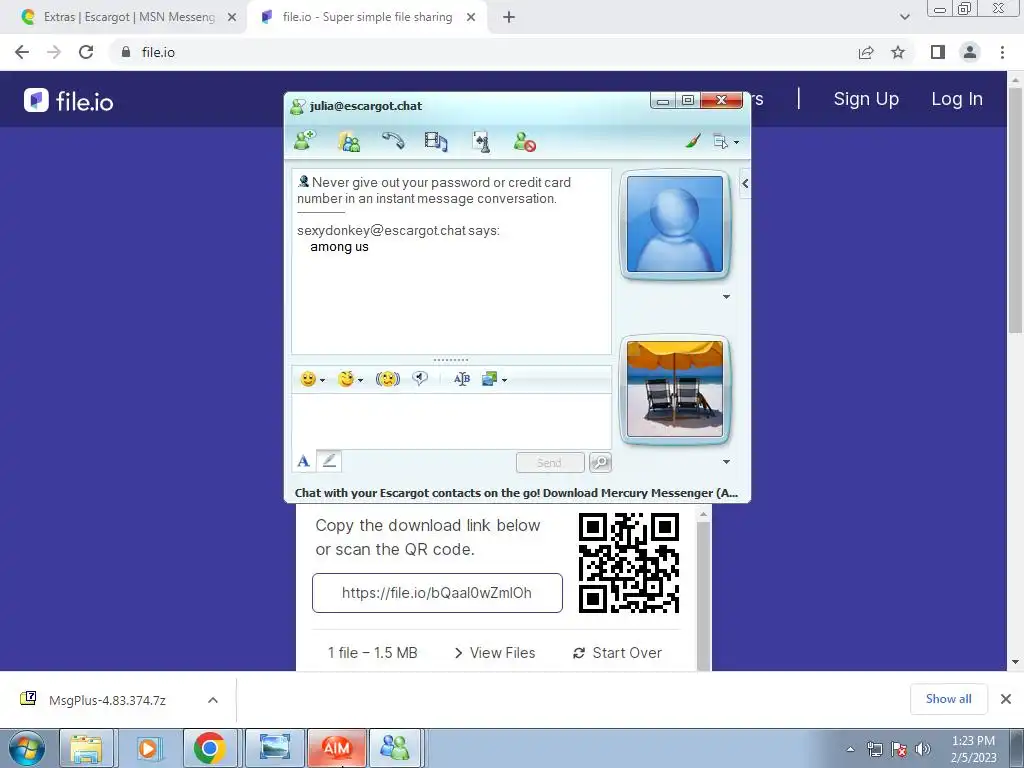
Task: Click the Mercury Messenger ad banner text
Action: pyautogui.click(x=516, y=493)
